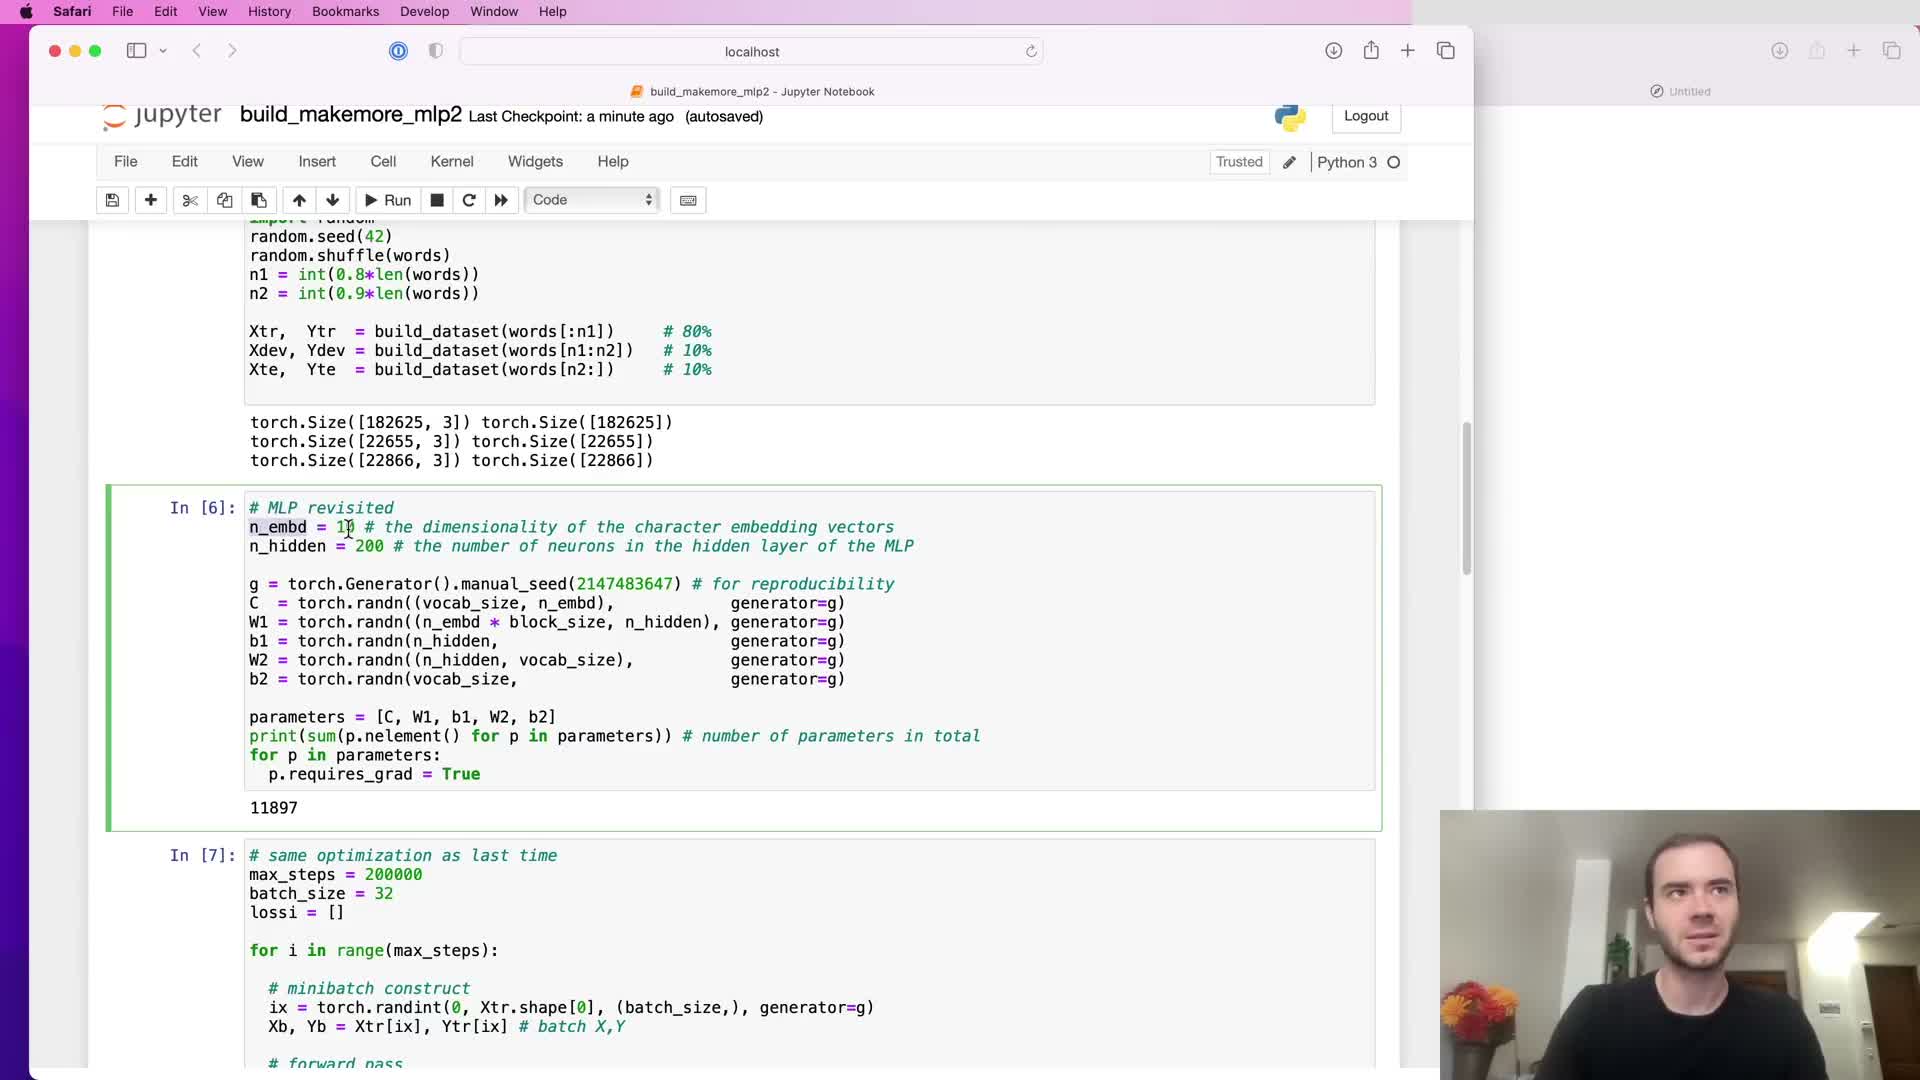Cut selected cells with scissors icon
Viewport: 1920px width, 1080px height.
189,200
